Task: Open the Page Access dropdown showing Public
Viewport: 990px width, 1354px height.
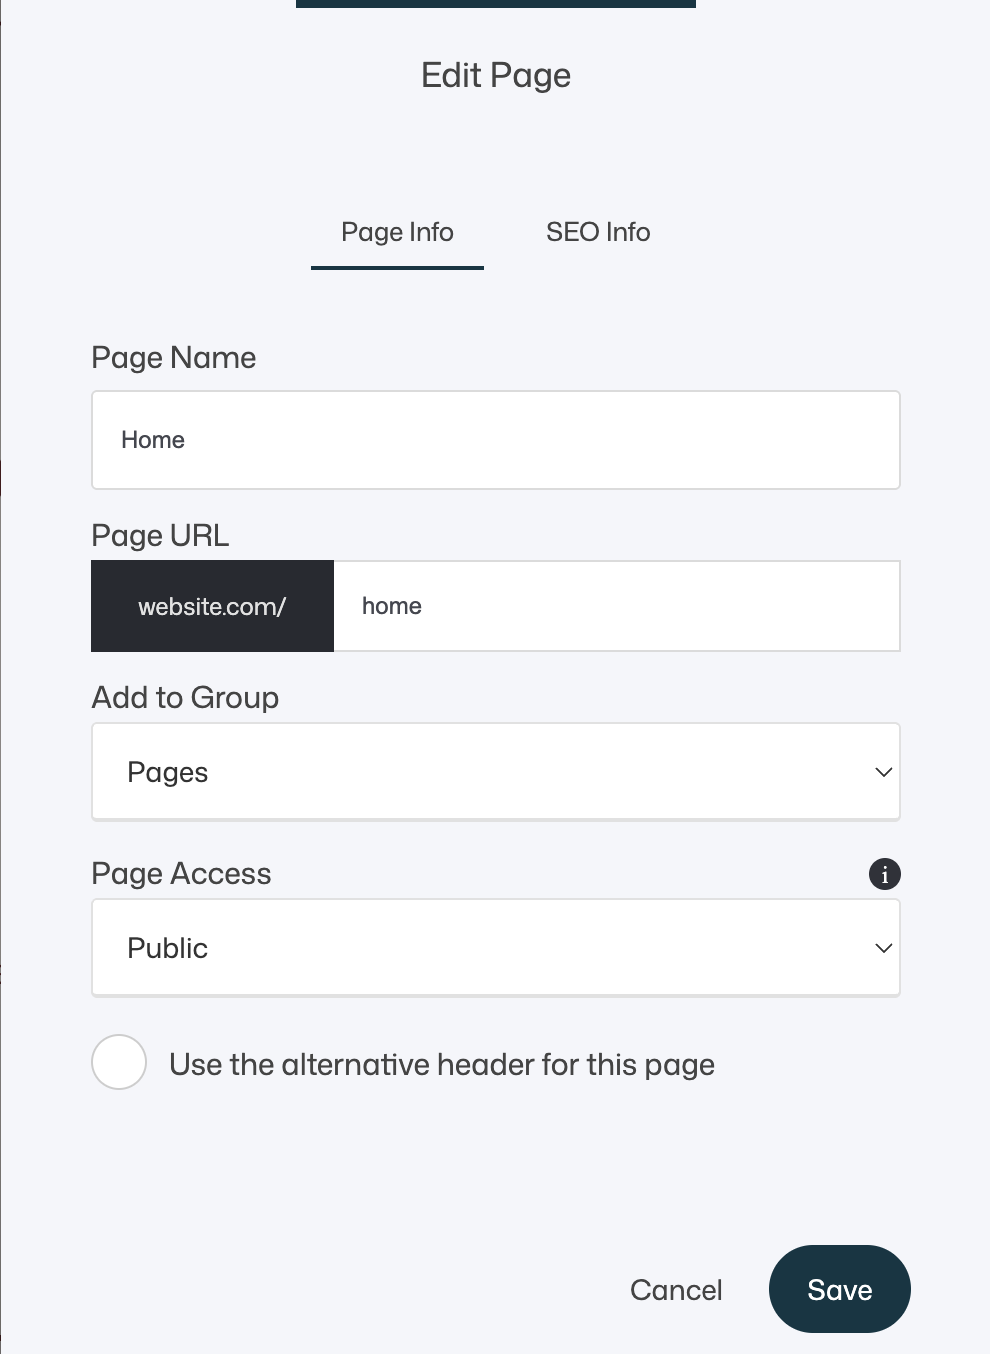Action: point(496,948)
